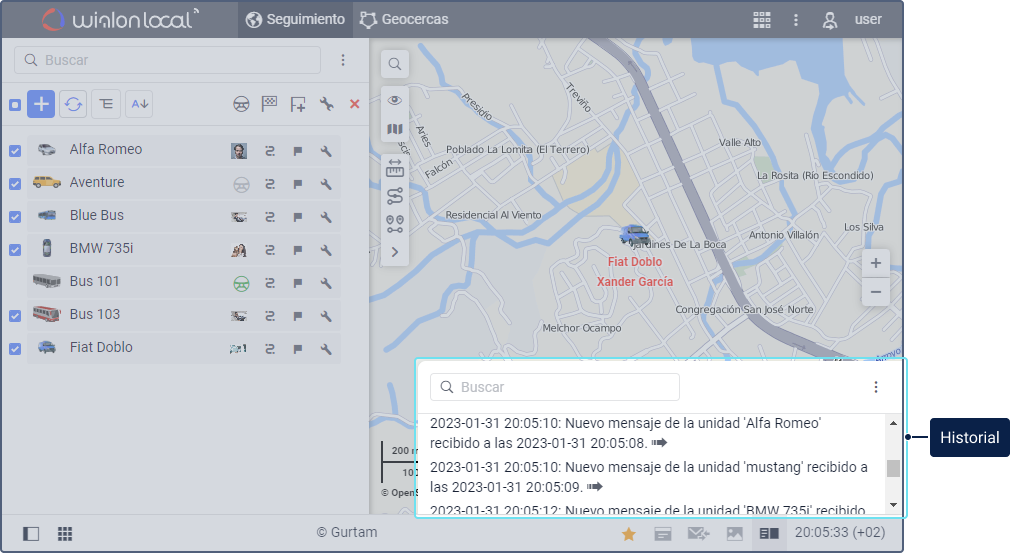Select the Alfa Romeo unit name
The height and width of the screenshot is (553, 1012).
coord(106,149)
